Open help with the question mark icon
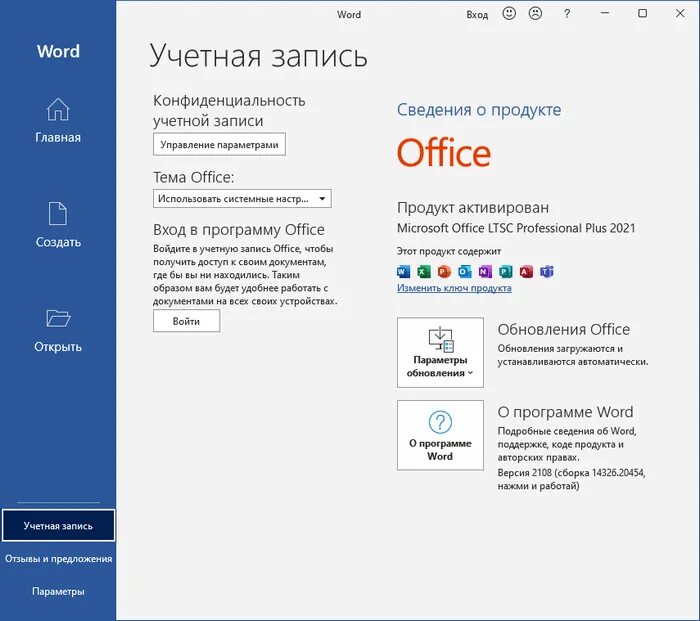 point(567,14)
